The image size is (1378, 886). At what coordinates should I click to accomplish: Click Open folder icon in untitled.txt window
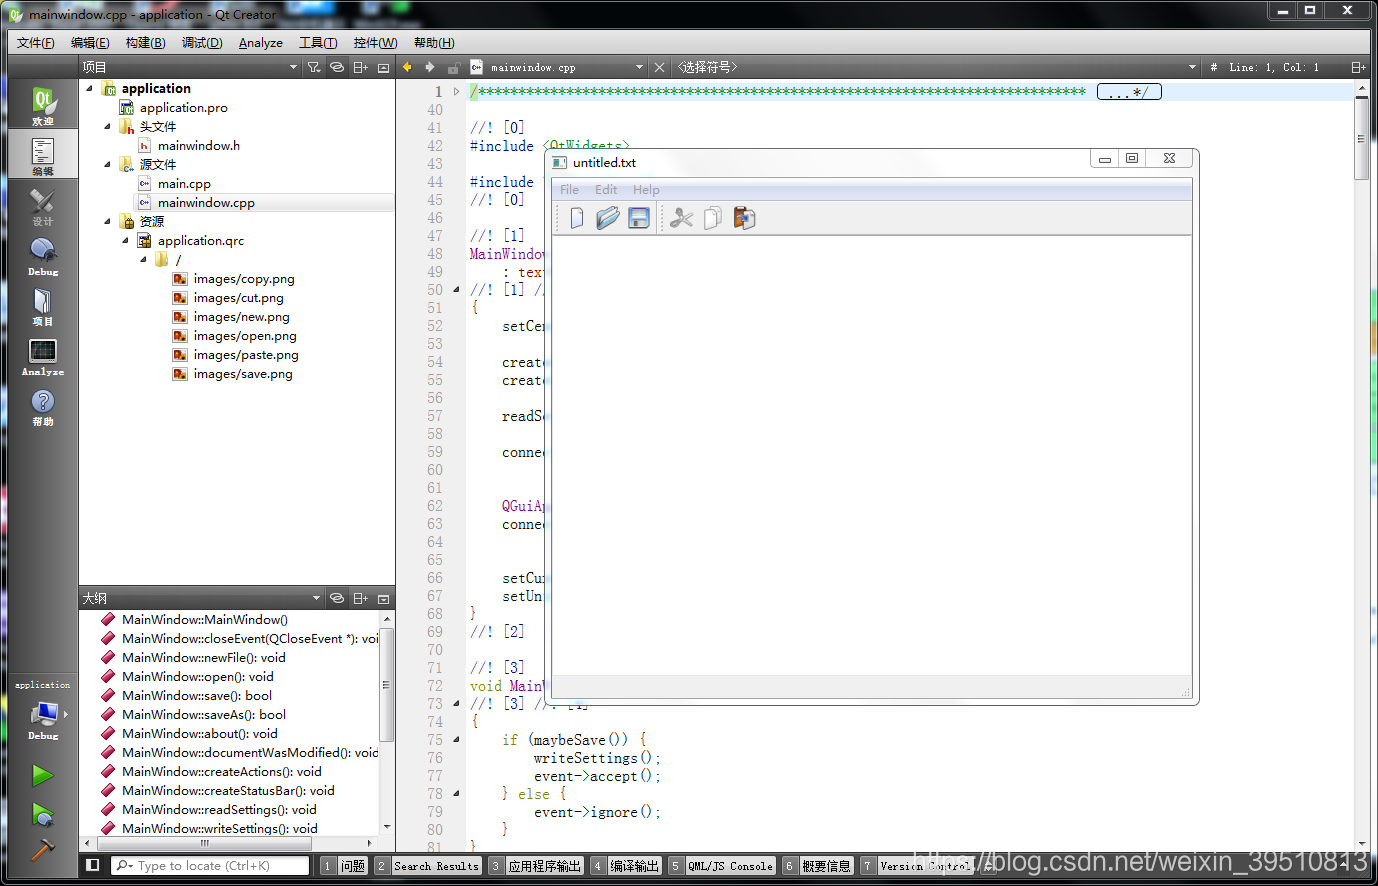(x=608, y=218)
